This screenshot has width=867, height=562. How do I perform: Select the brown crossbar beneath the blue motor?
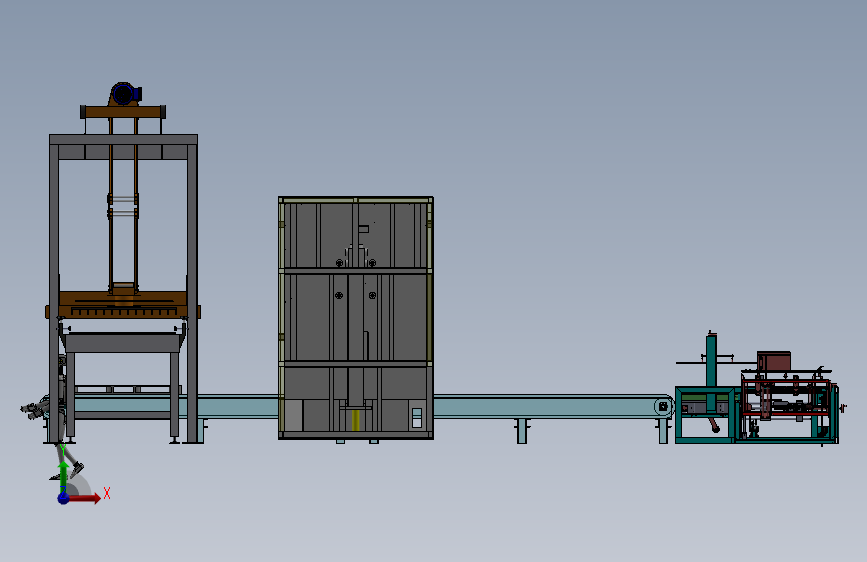[123, 112]
